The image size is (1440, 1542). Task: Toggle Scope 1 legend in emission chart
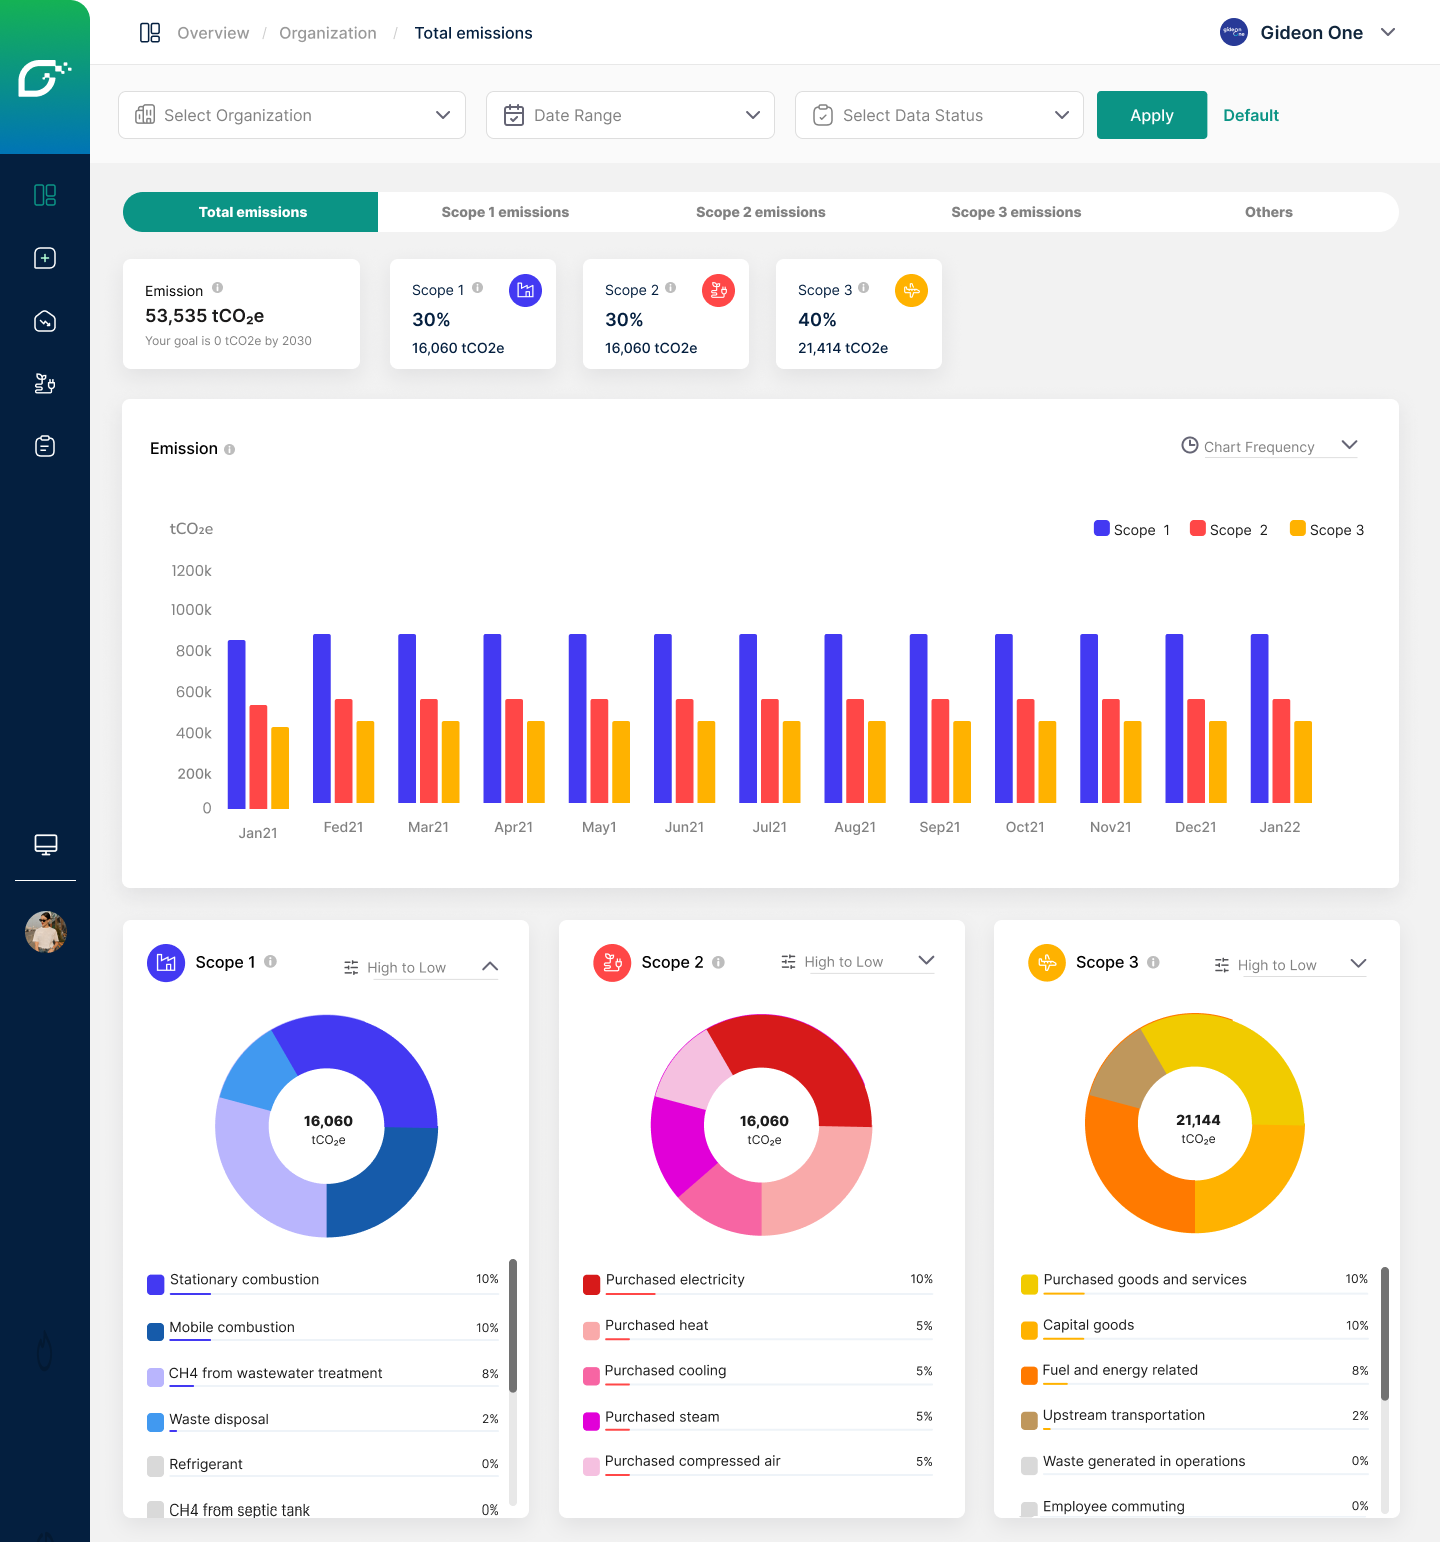tap(1132, 529)
